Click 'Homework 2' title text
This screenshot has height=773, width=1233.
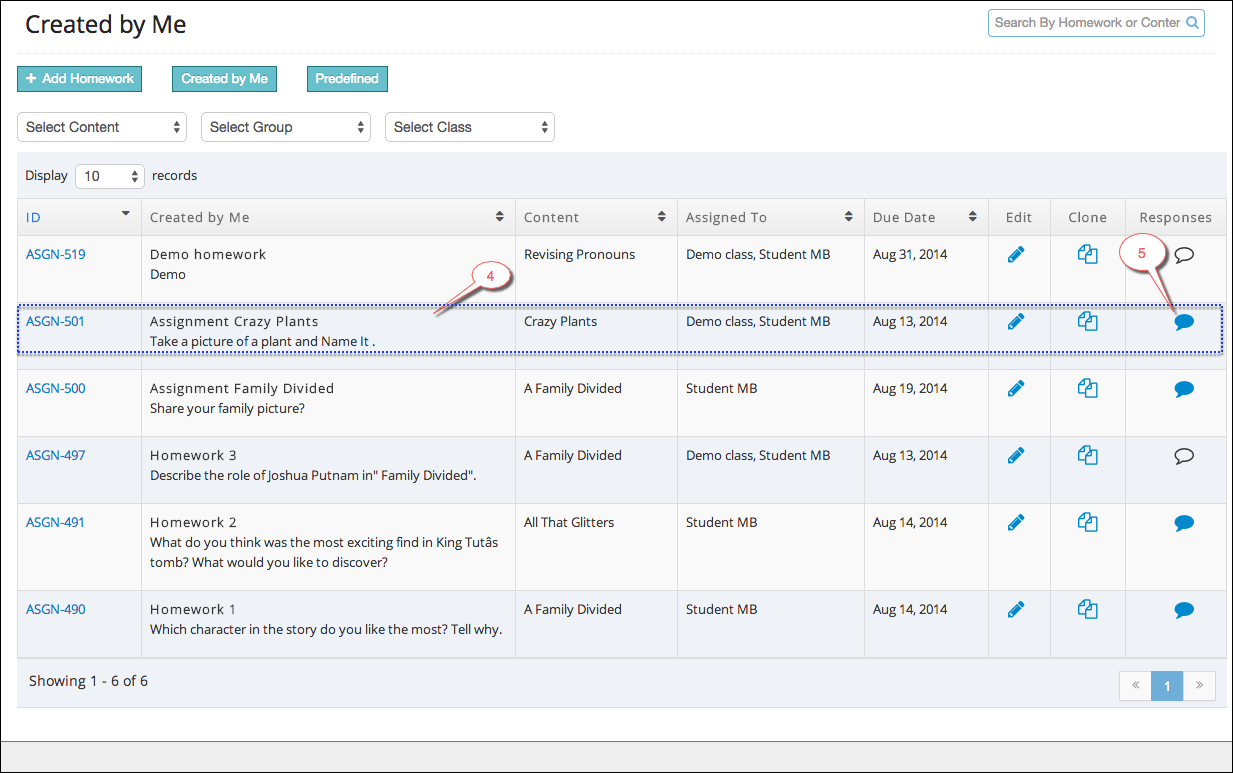193,522
